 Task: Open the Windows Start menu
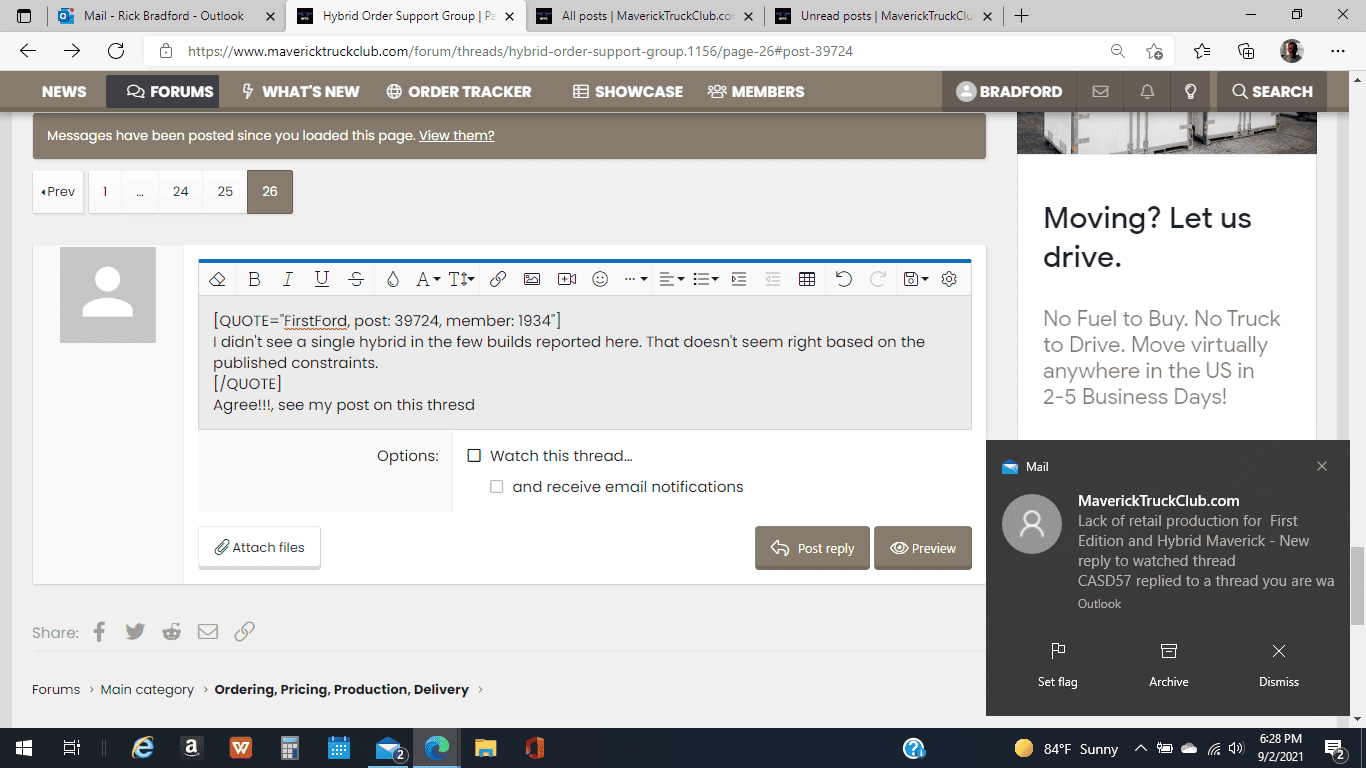23,748
